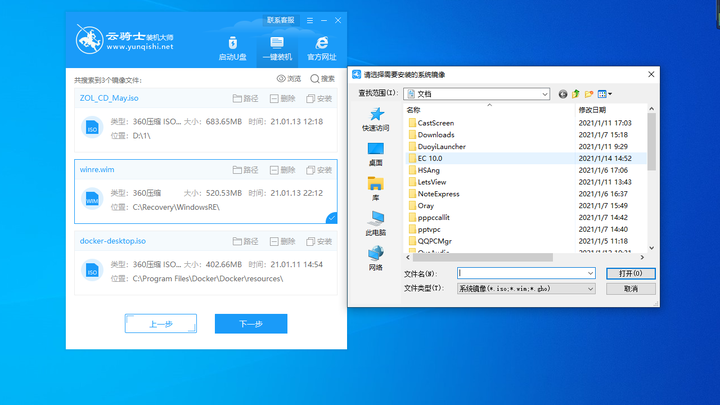Open the path of docker-desktop.iso
The image size is (720, 405).
click(245, 241)
